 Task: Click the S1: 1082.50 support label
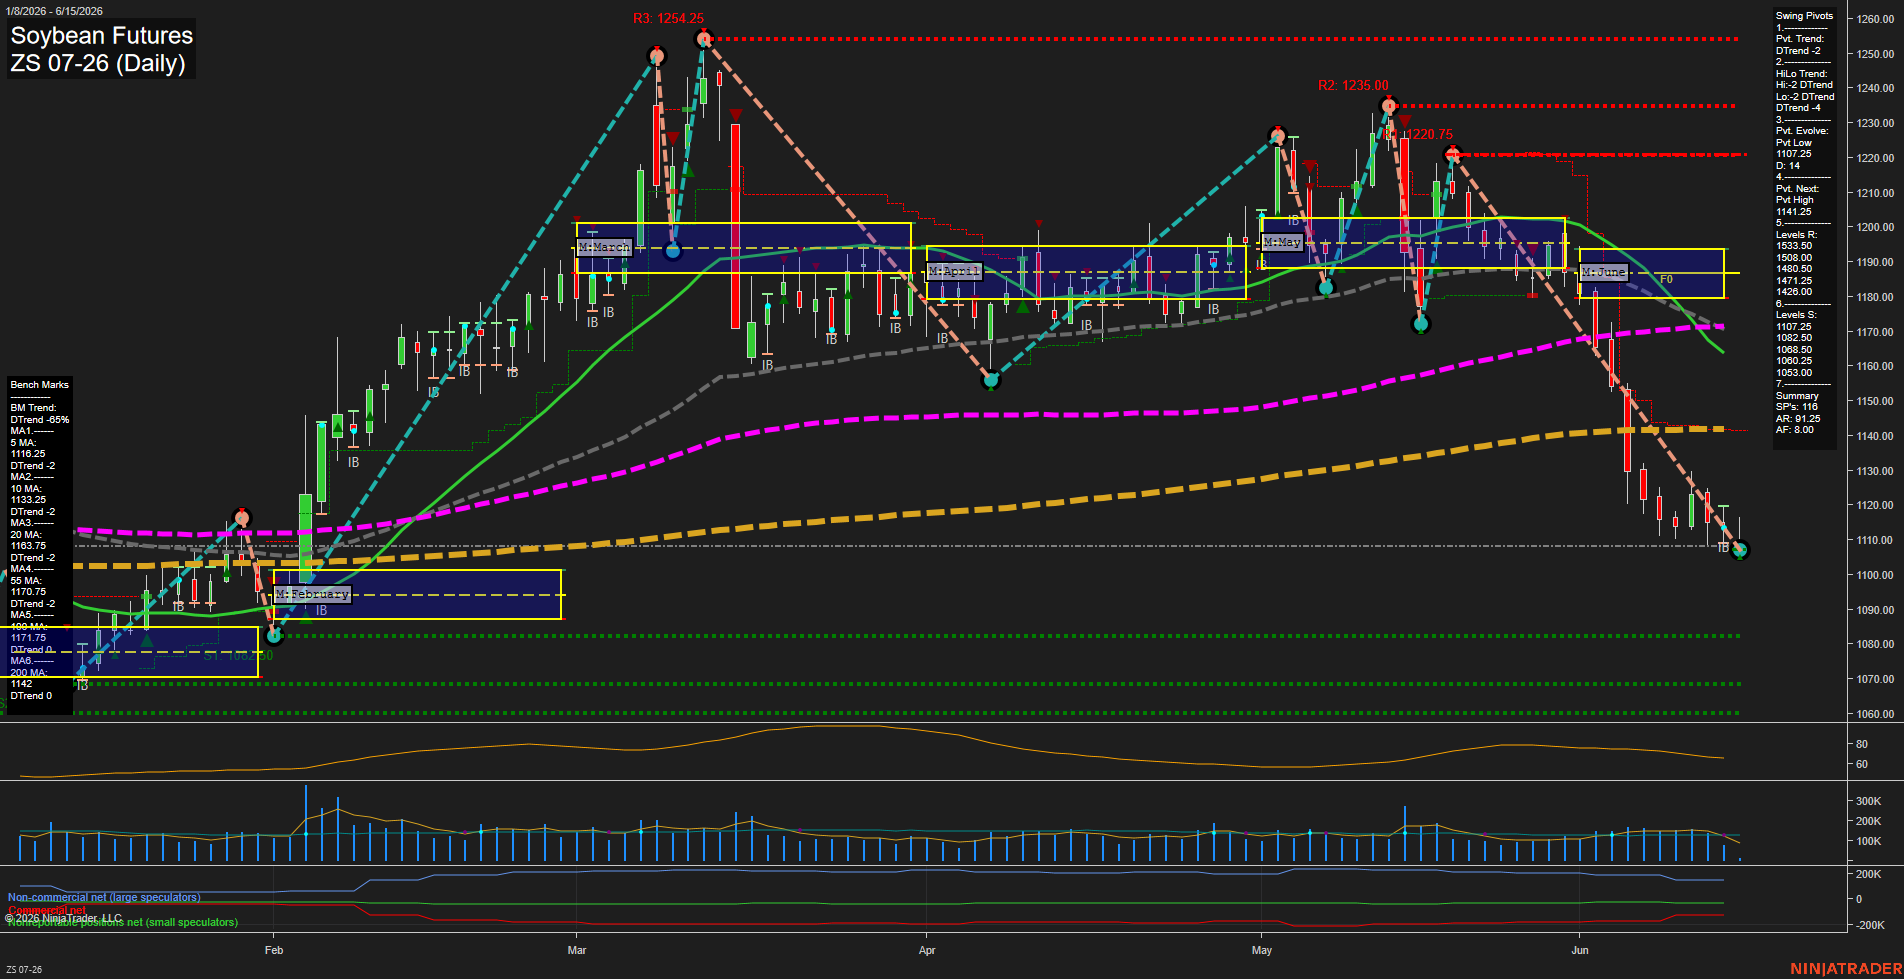pos(238,656)
